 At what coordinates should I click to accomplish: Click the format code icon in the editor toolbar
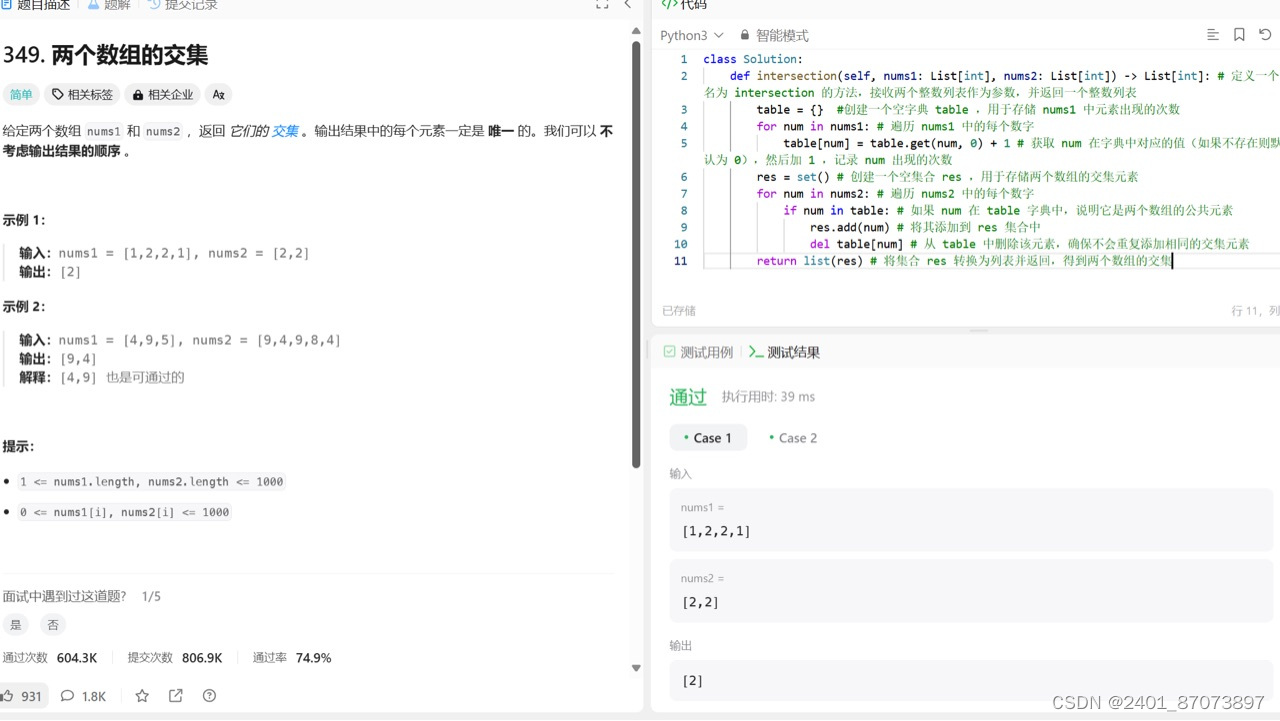pyautogui.click(x=1213, y=35)
